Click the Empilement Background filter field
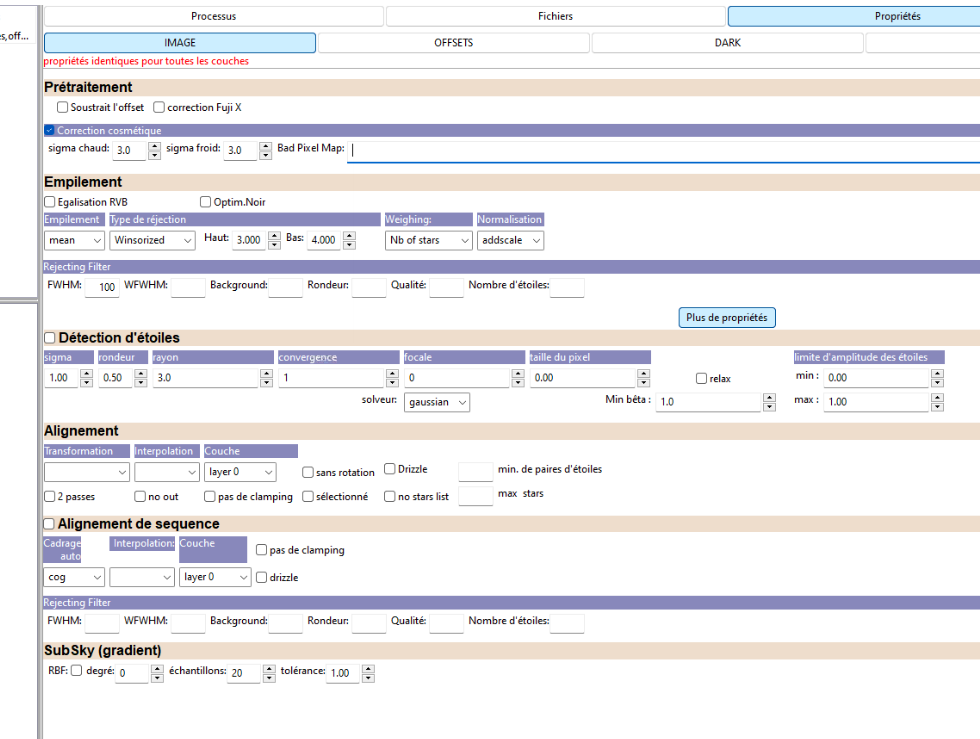The width and height of the screenshot is (980, 739). 286,288
